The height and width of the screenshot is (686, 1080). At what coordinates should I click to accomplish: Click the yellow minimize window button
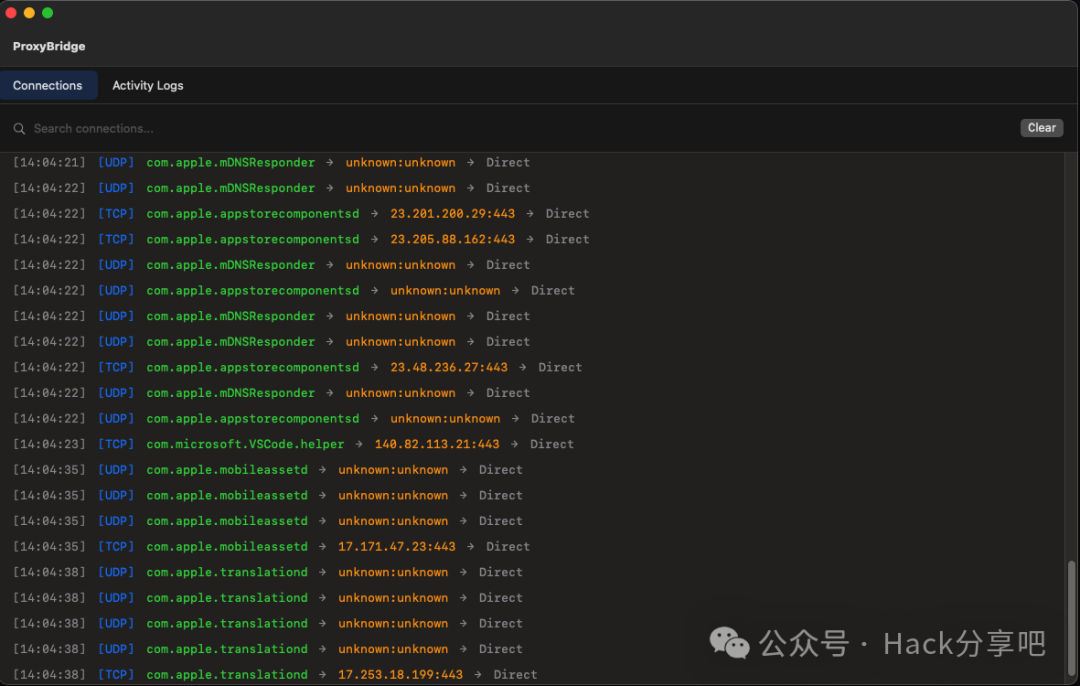click(x=29, y=13)
